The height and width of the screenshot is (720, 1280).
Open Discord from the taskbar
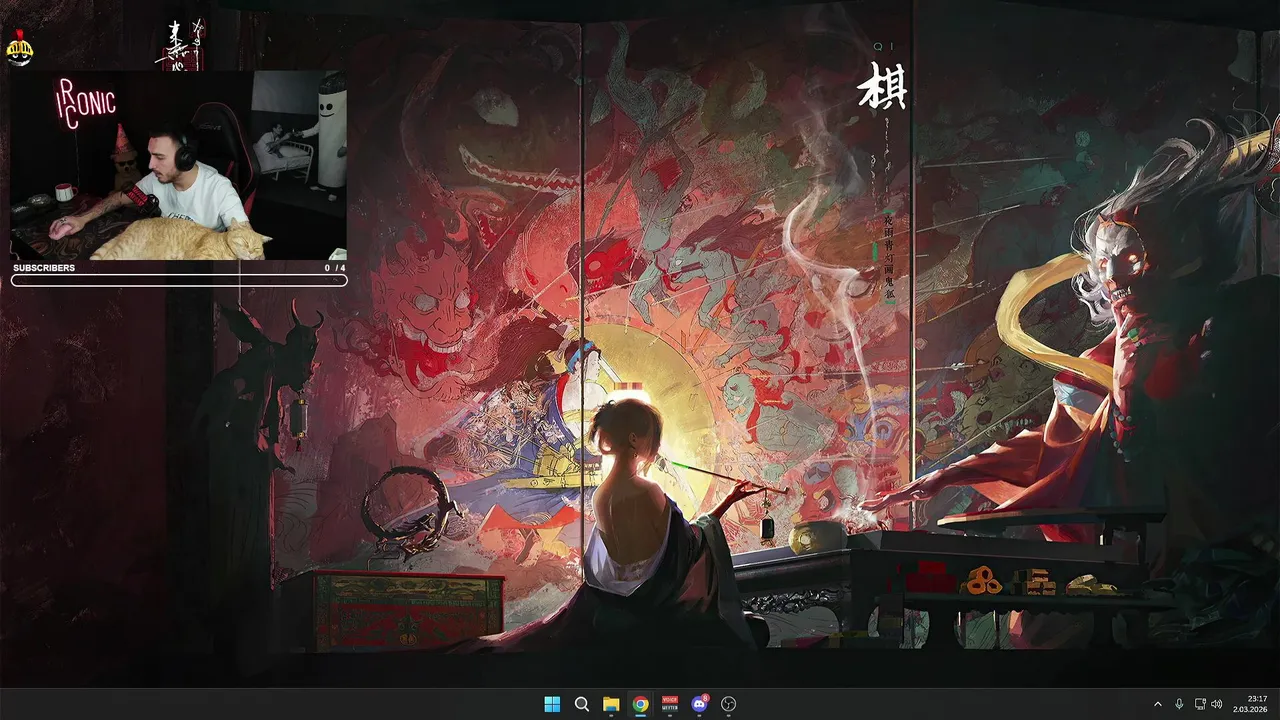coord(699,704)
